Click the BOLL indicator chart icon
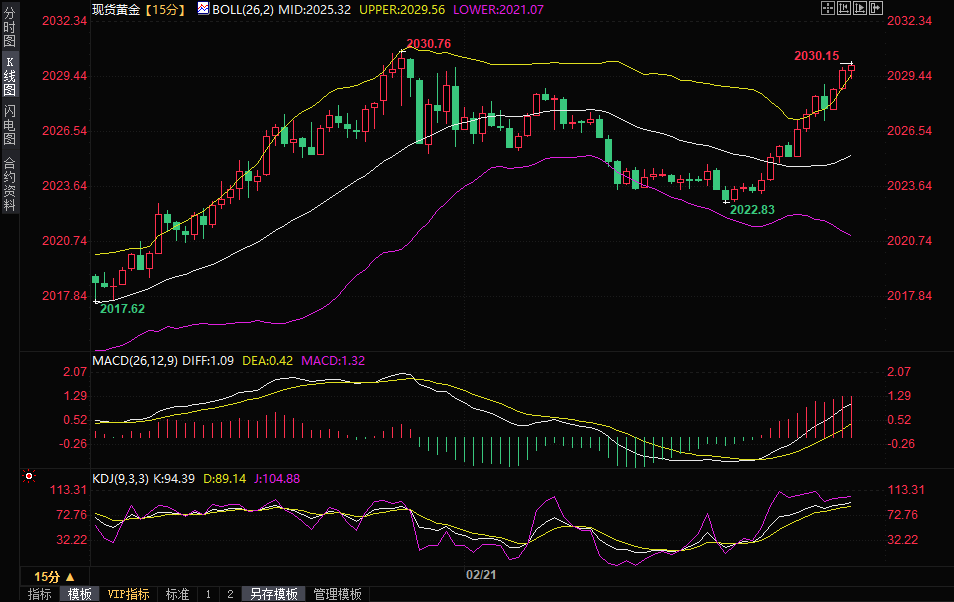This screenshot has height=602, width=954. 203,8
